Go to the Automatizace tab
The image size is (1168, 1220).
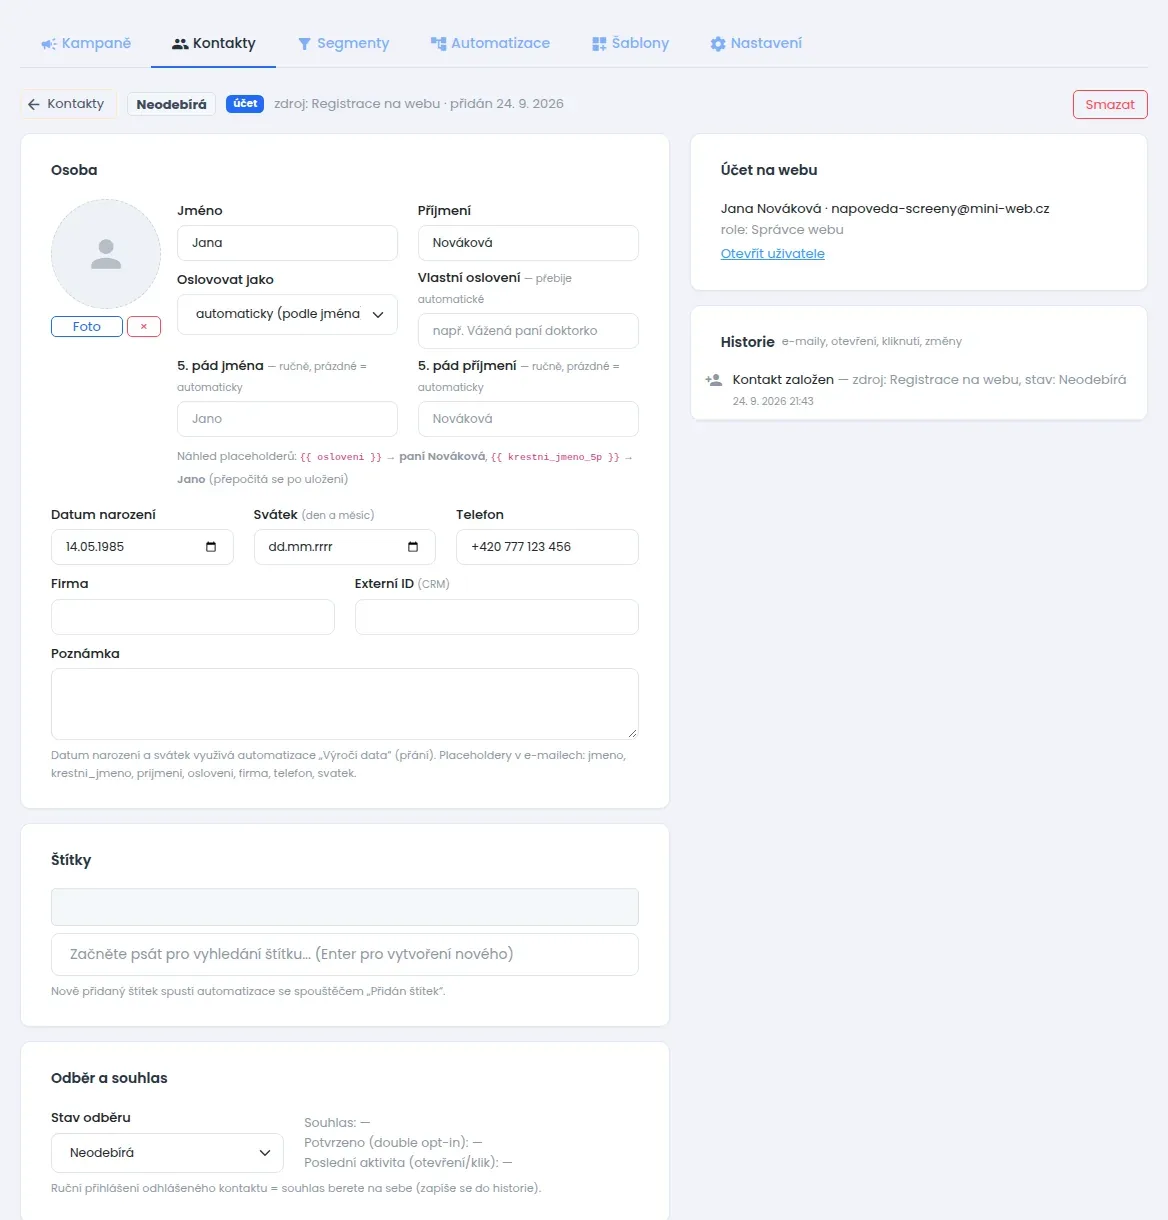click(490, 43)
